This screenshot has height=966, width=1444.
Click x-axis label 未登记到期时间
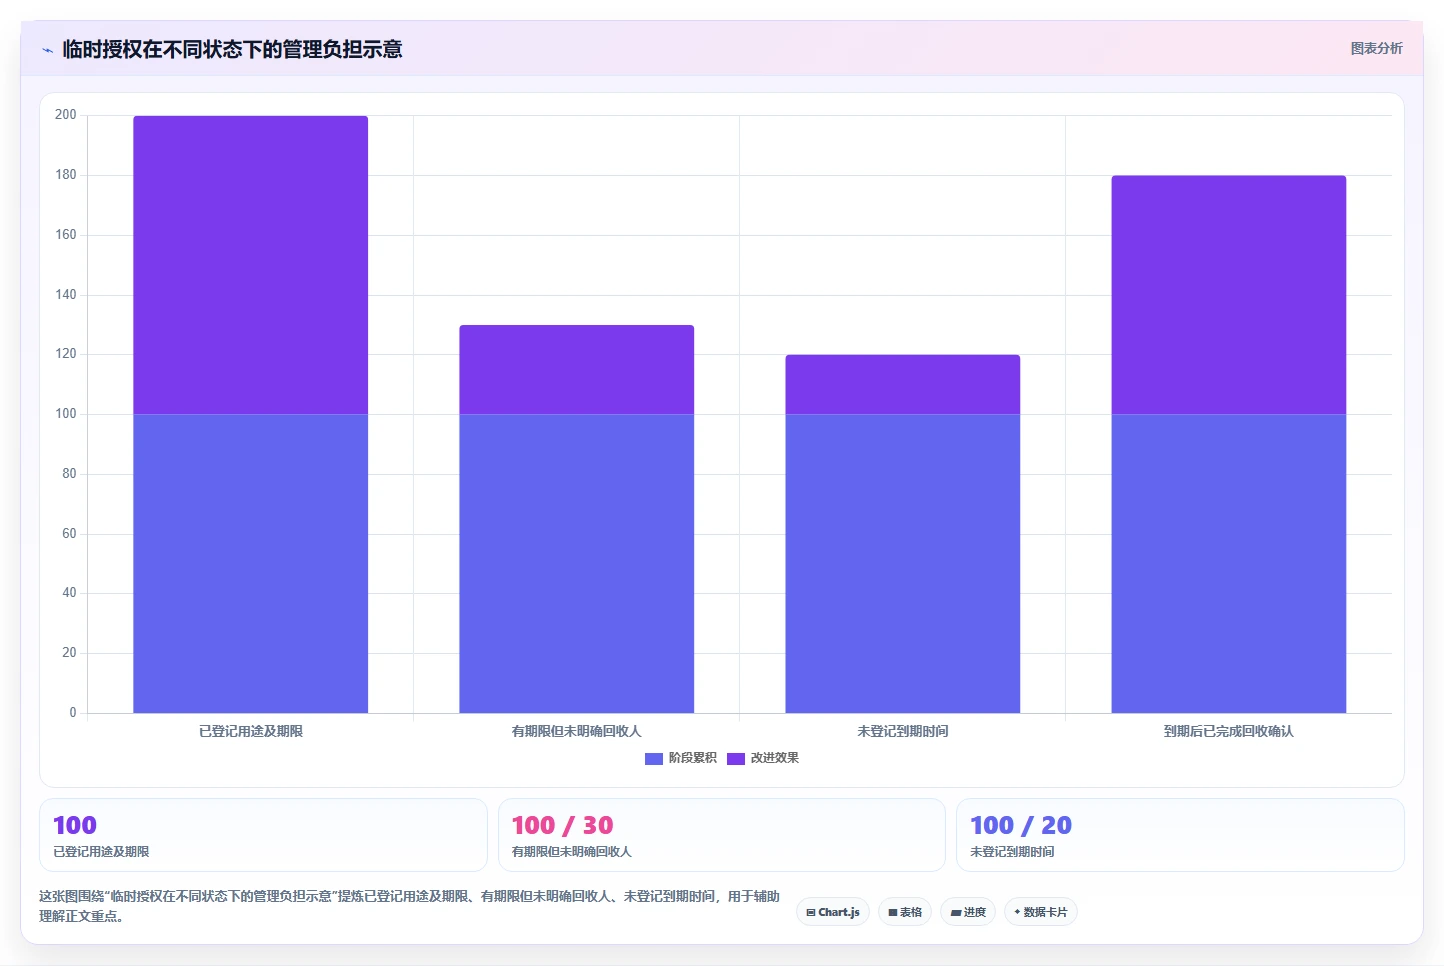(903, 731)
